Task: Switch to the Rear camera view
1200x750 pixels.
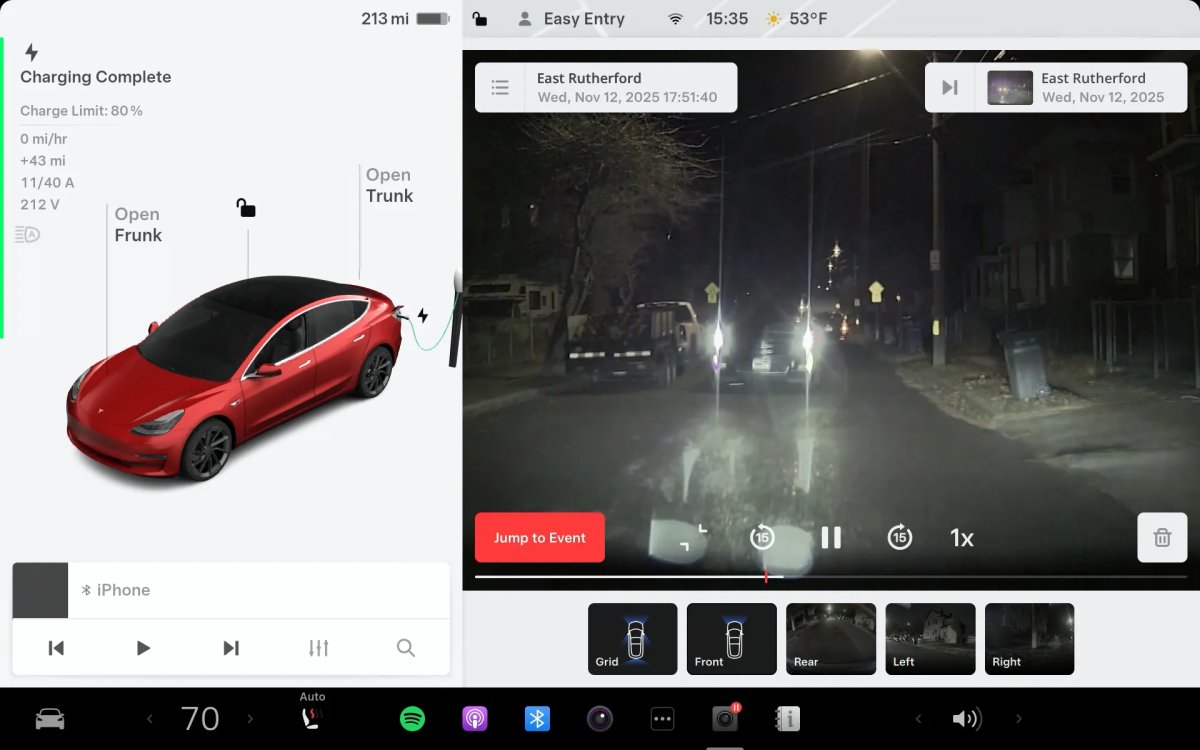Action: pos(830,638)
